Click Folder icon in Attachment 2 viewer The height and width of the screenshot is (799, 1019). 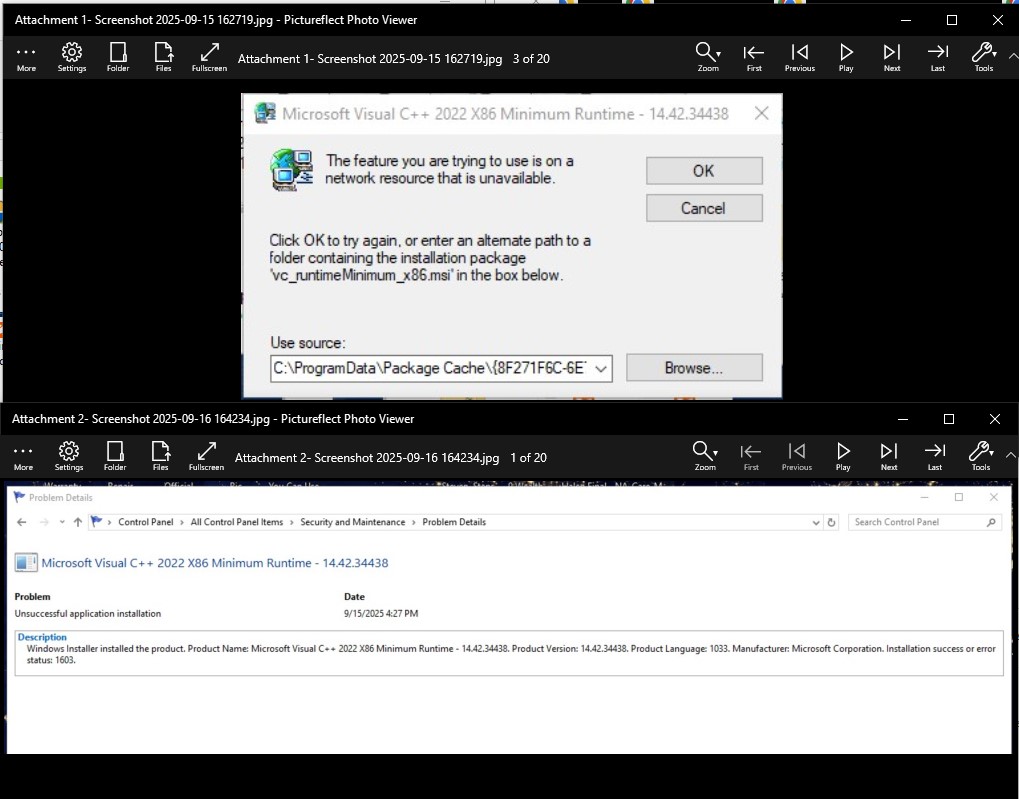pyautogui.click(x=115, y=457)
